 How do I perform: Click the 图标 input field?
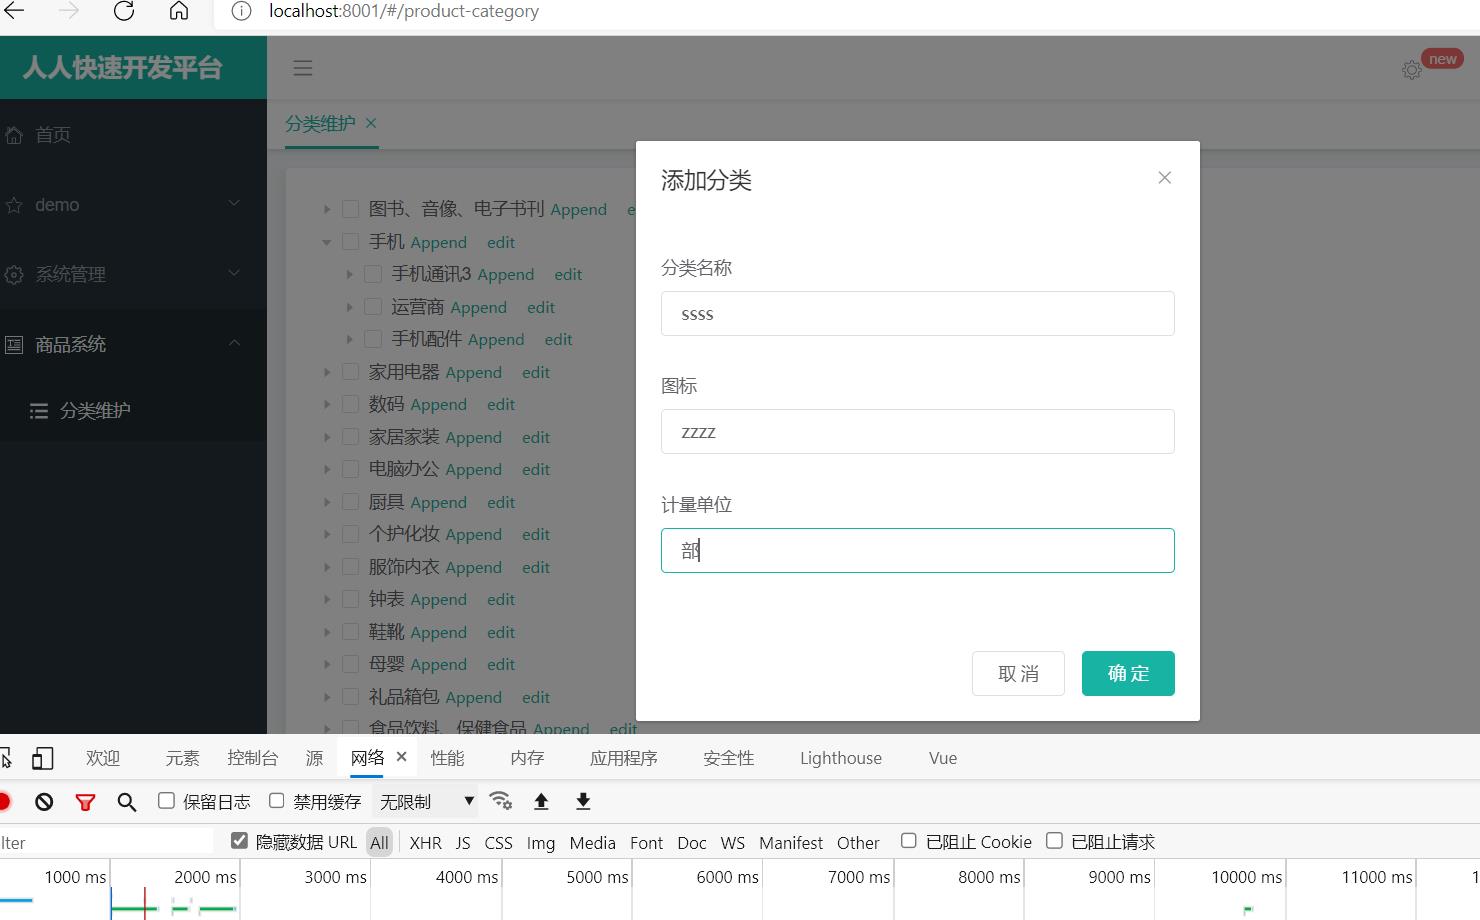pyautogui.click(x=918, y=431)
